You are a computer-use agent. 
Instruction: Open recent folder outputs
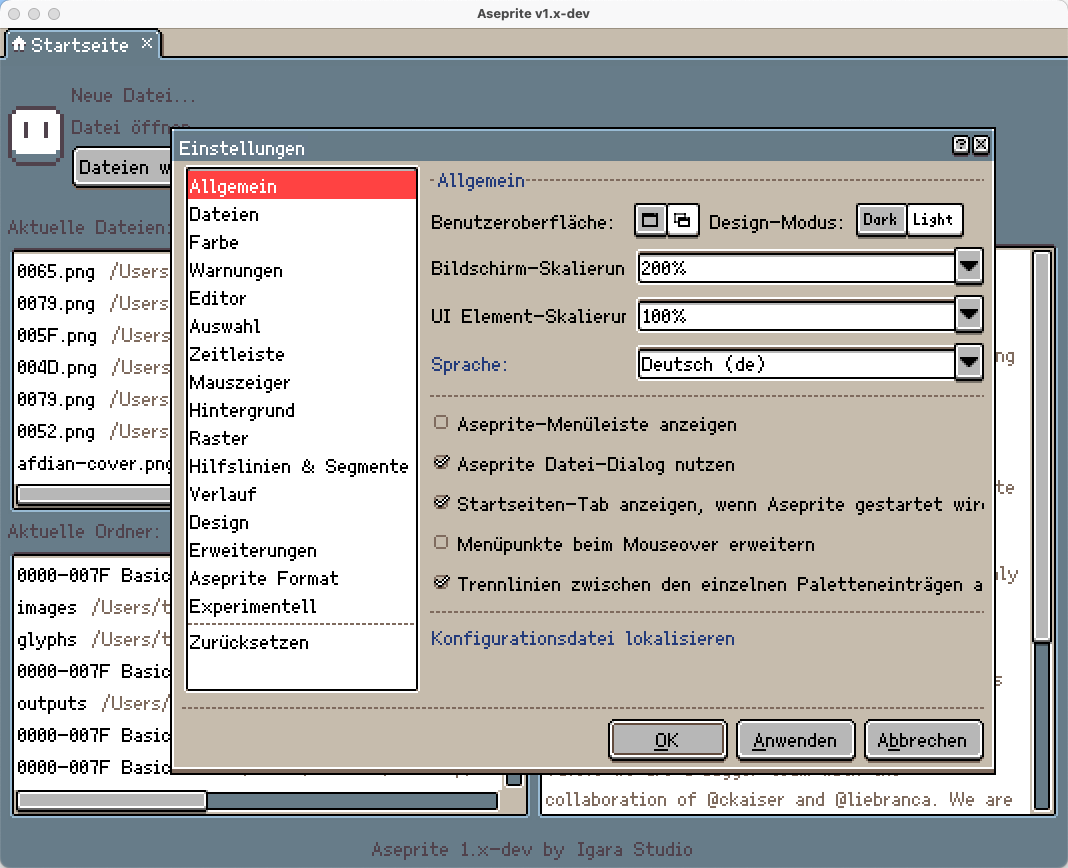[93, 702]
